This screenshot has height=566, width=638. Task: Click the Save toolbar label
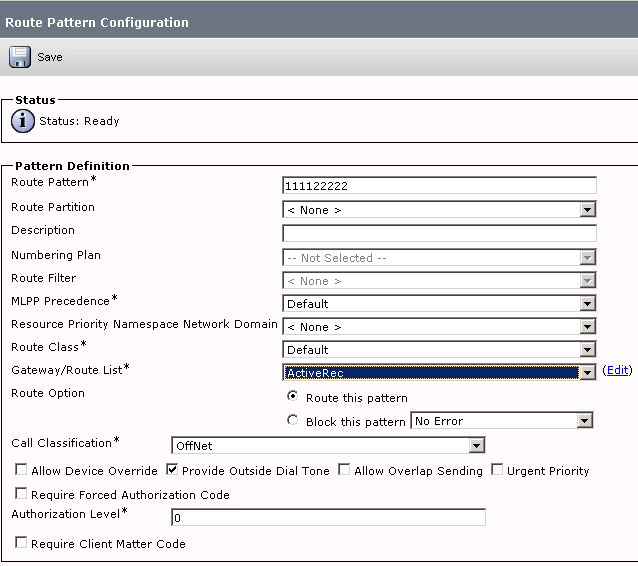(x=50, y=57)
